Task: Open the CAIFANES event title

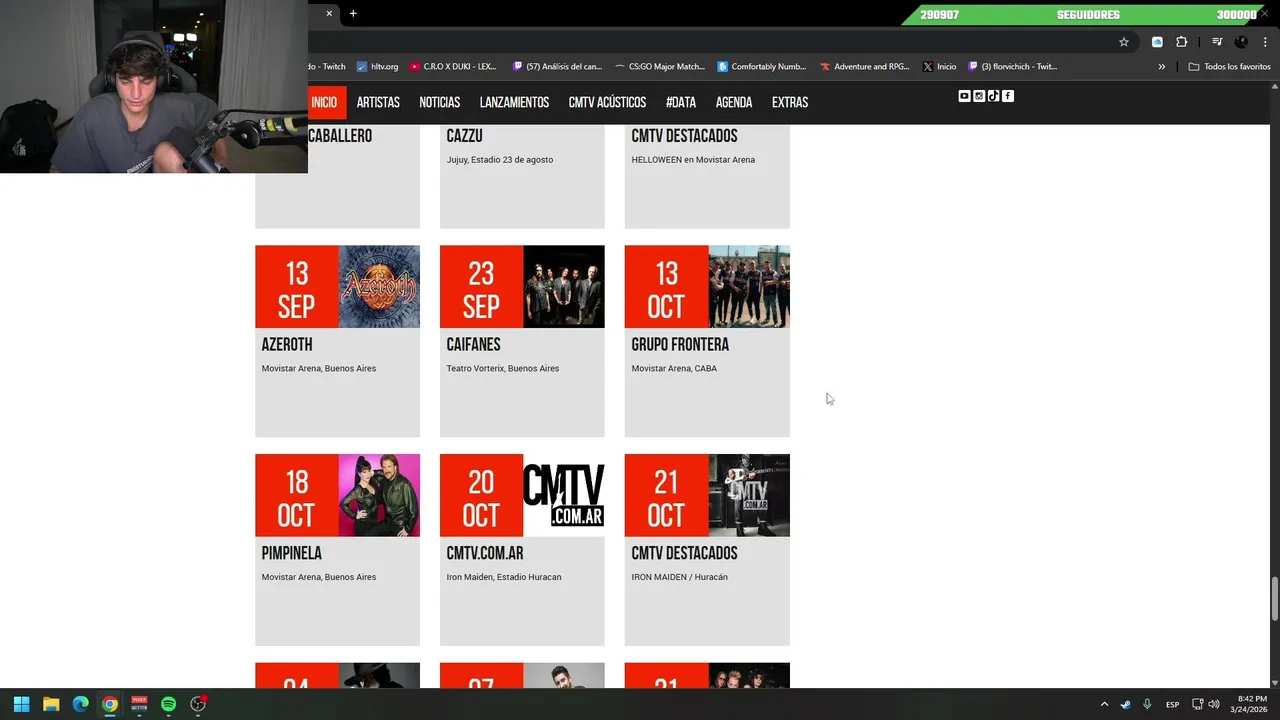Action: point(473,345)
